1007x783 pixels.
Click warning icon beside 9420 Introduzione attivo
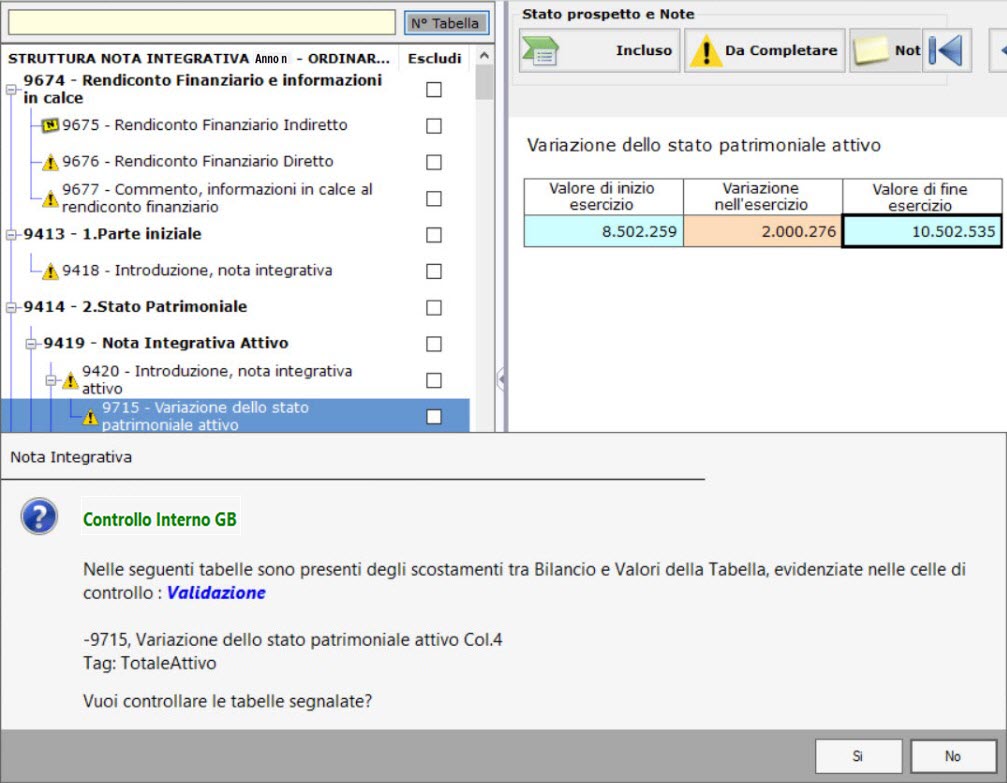click(x=70, y=382)
